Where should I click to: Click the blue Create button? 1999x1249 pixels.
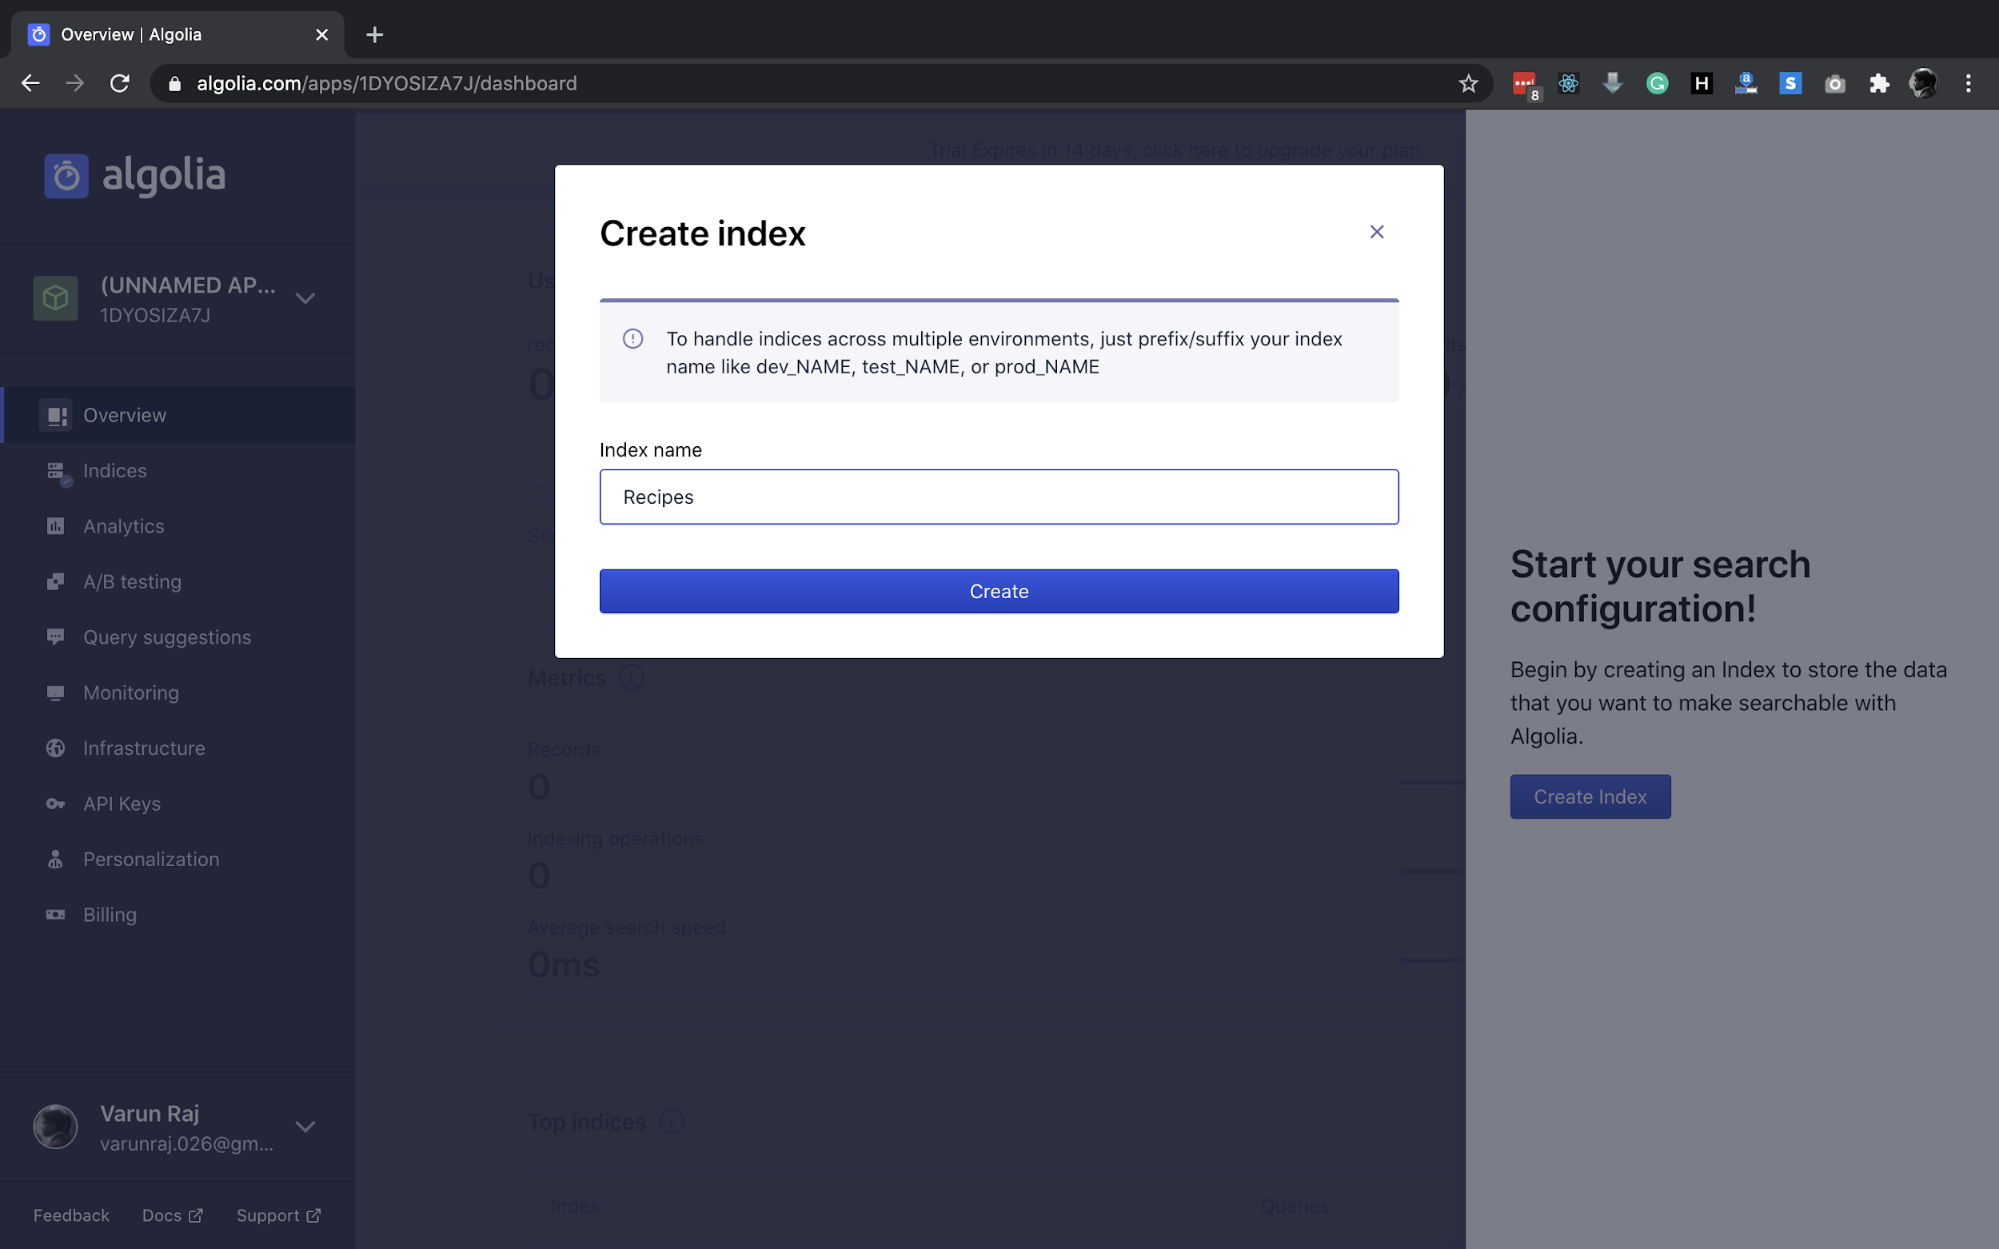pyautogui.click(x=998, y=591)
